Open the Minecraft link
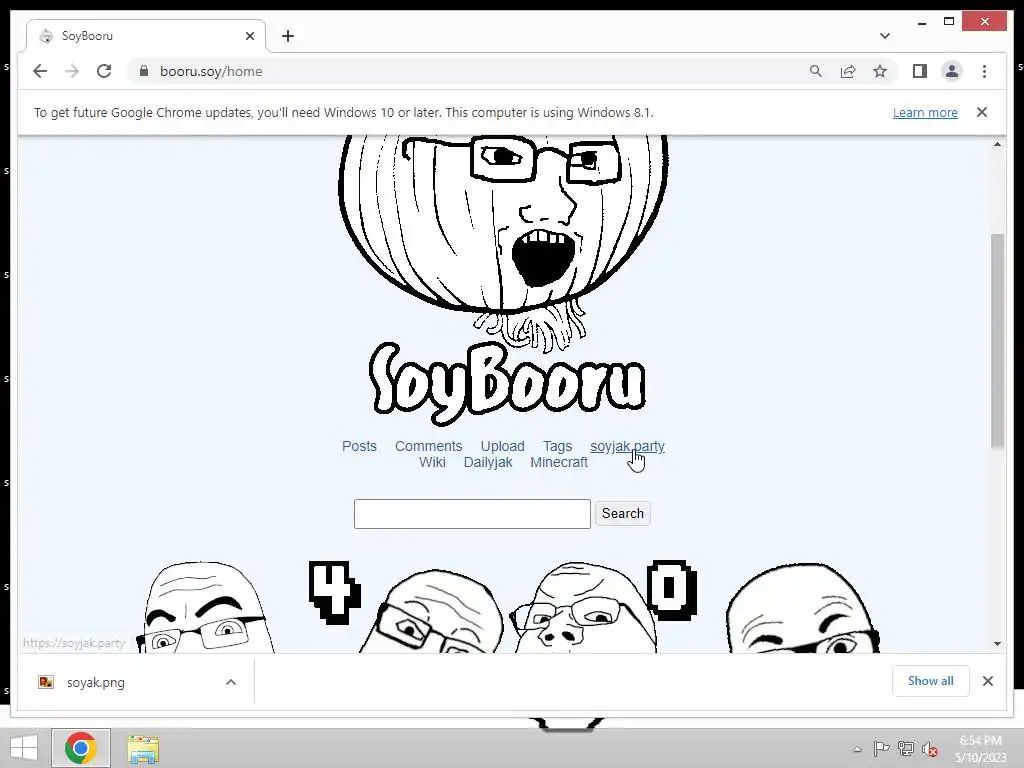The image size is (1024, 768). coord(559,462)
